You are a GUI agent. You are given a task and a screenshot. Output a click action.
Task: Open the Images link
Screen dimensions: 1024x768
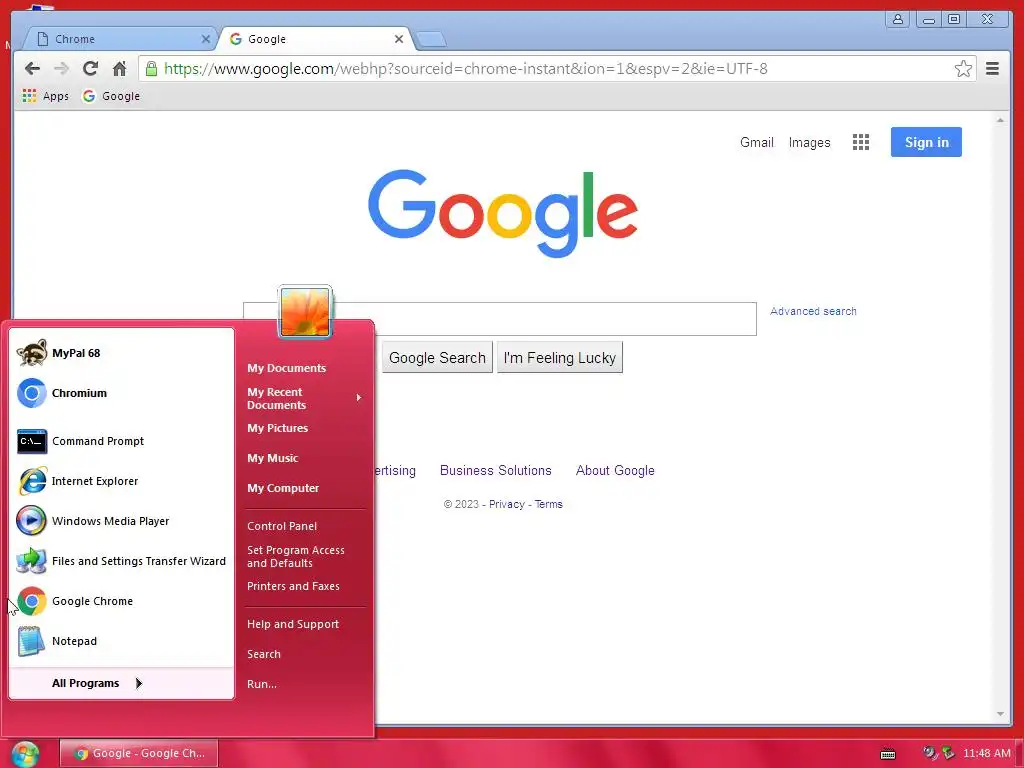point(809,142)
